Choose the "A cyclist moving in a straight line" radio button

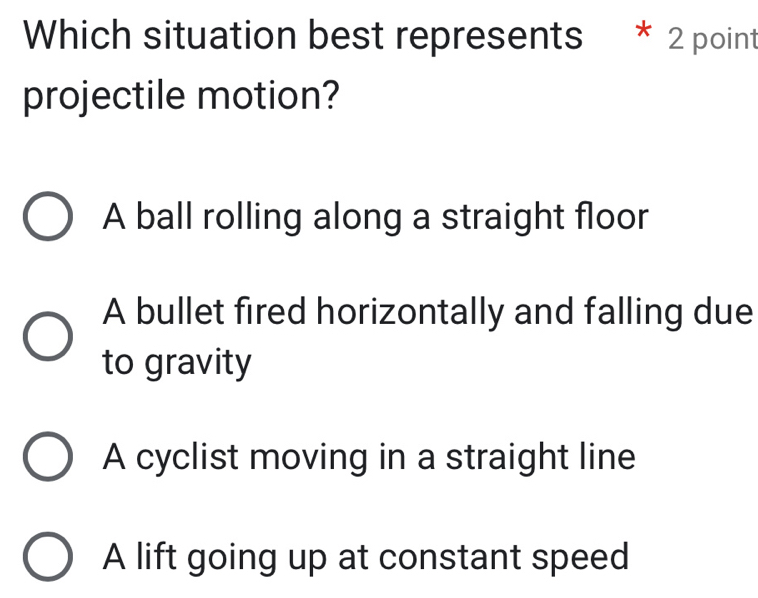tap(47, 460)
